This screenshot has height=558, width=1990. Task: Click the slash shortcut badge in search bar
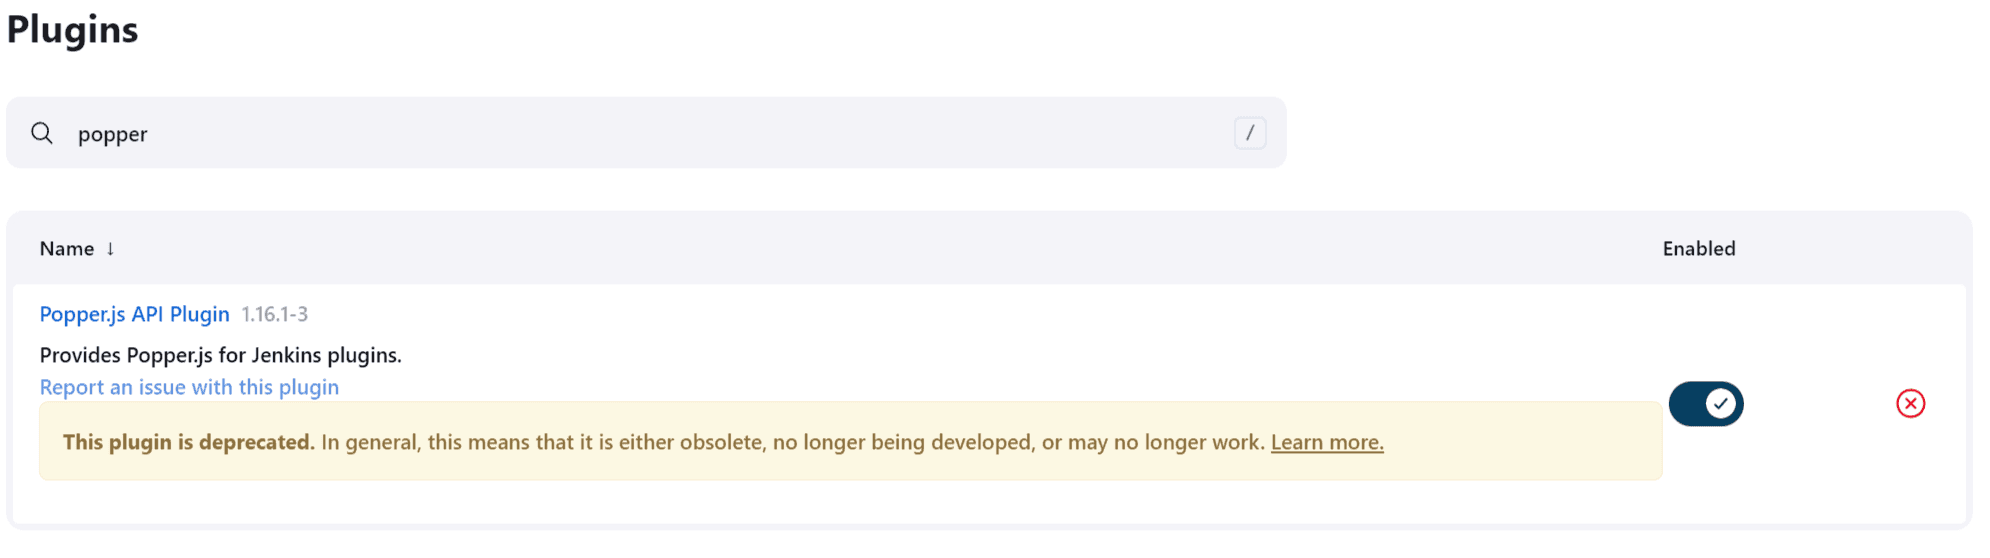(1249, 133)
